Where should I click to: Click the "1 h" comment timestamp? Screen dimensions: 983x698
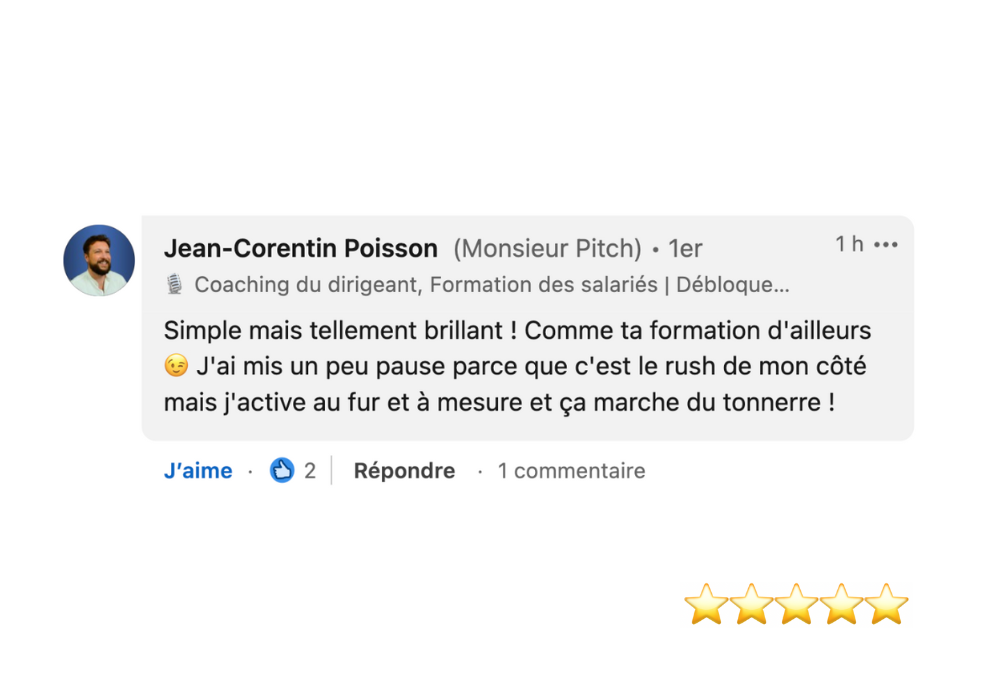click(849, 245)
